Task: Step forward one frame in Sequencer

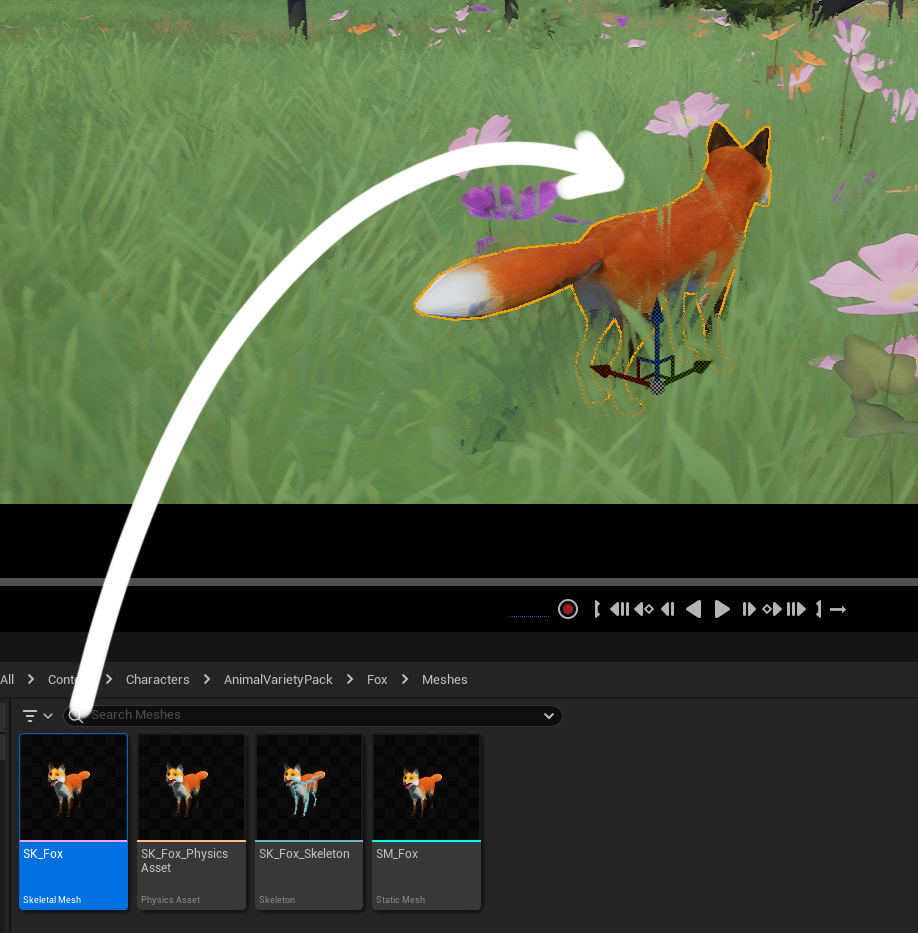Action: 748,608
